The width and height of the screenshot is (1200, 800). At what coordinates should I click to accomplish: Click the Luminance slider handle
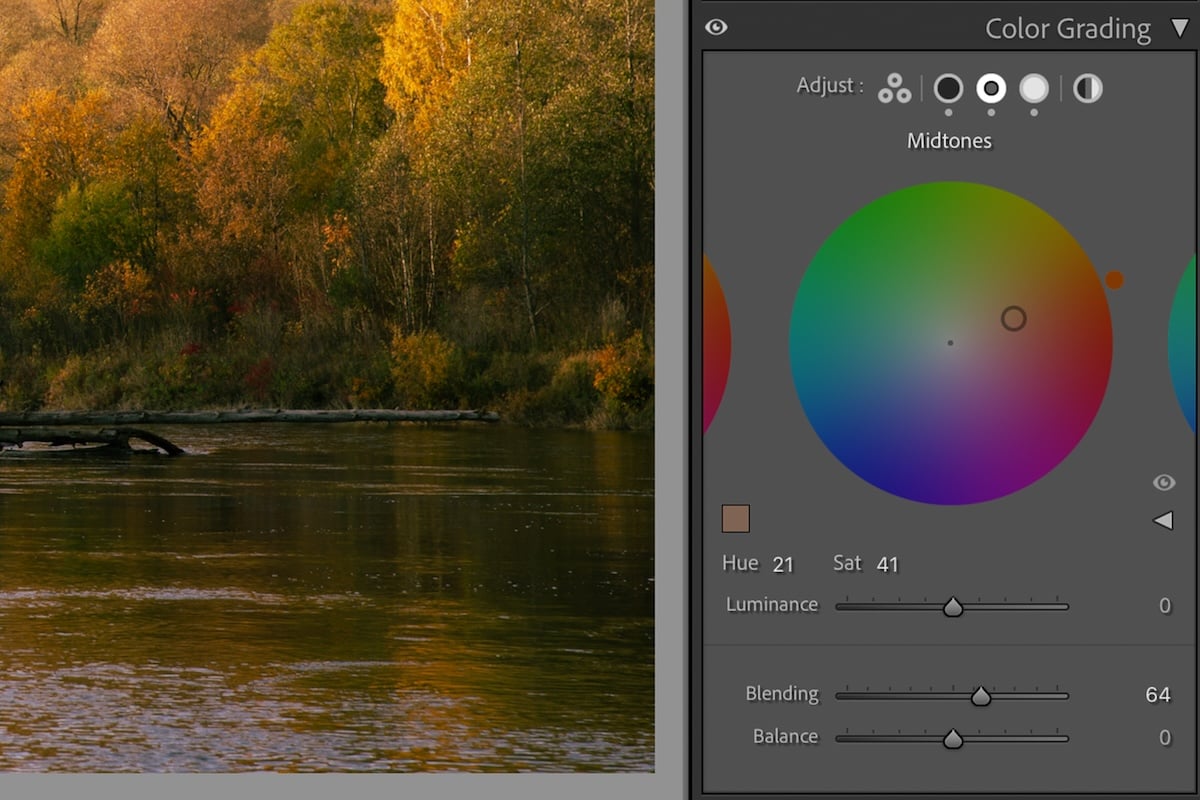(x=953, y=604)
